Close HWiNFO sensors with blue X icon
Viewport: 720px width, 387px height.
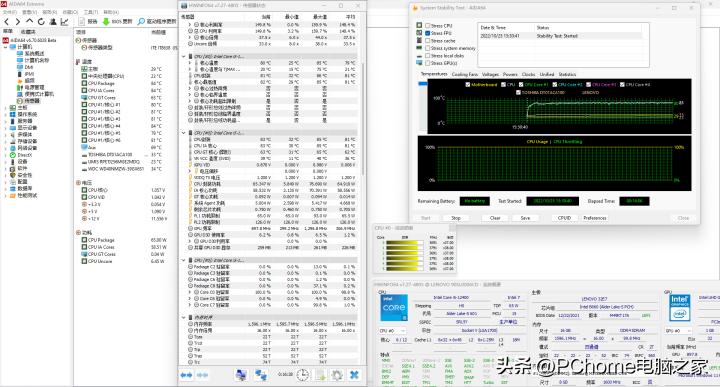(x=354, y=375)
